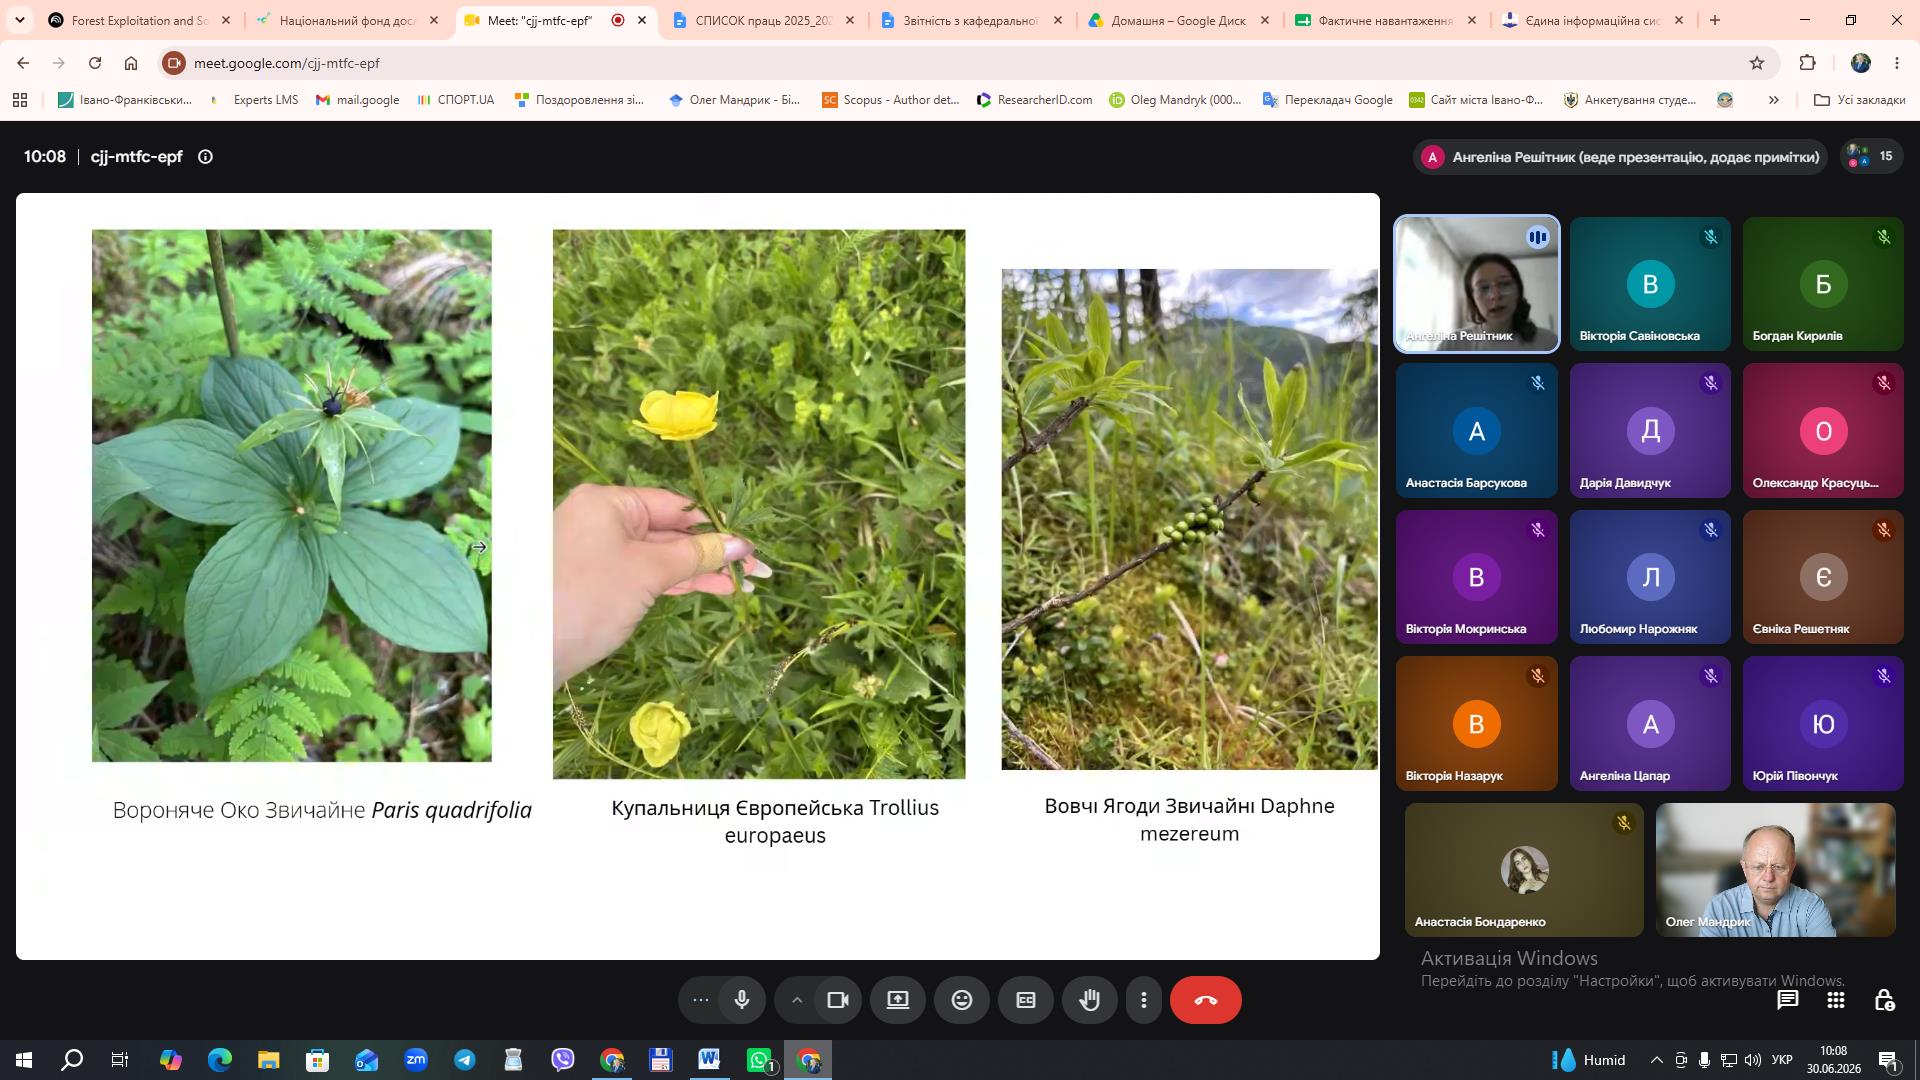
Task: Open meeting activities grid icon
Action: 1835,1000
